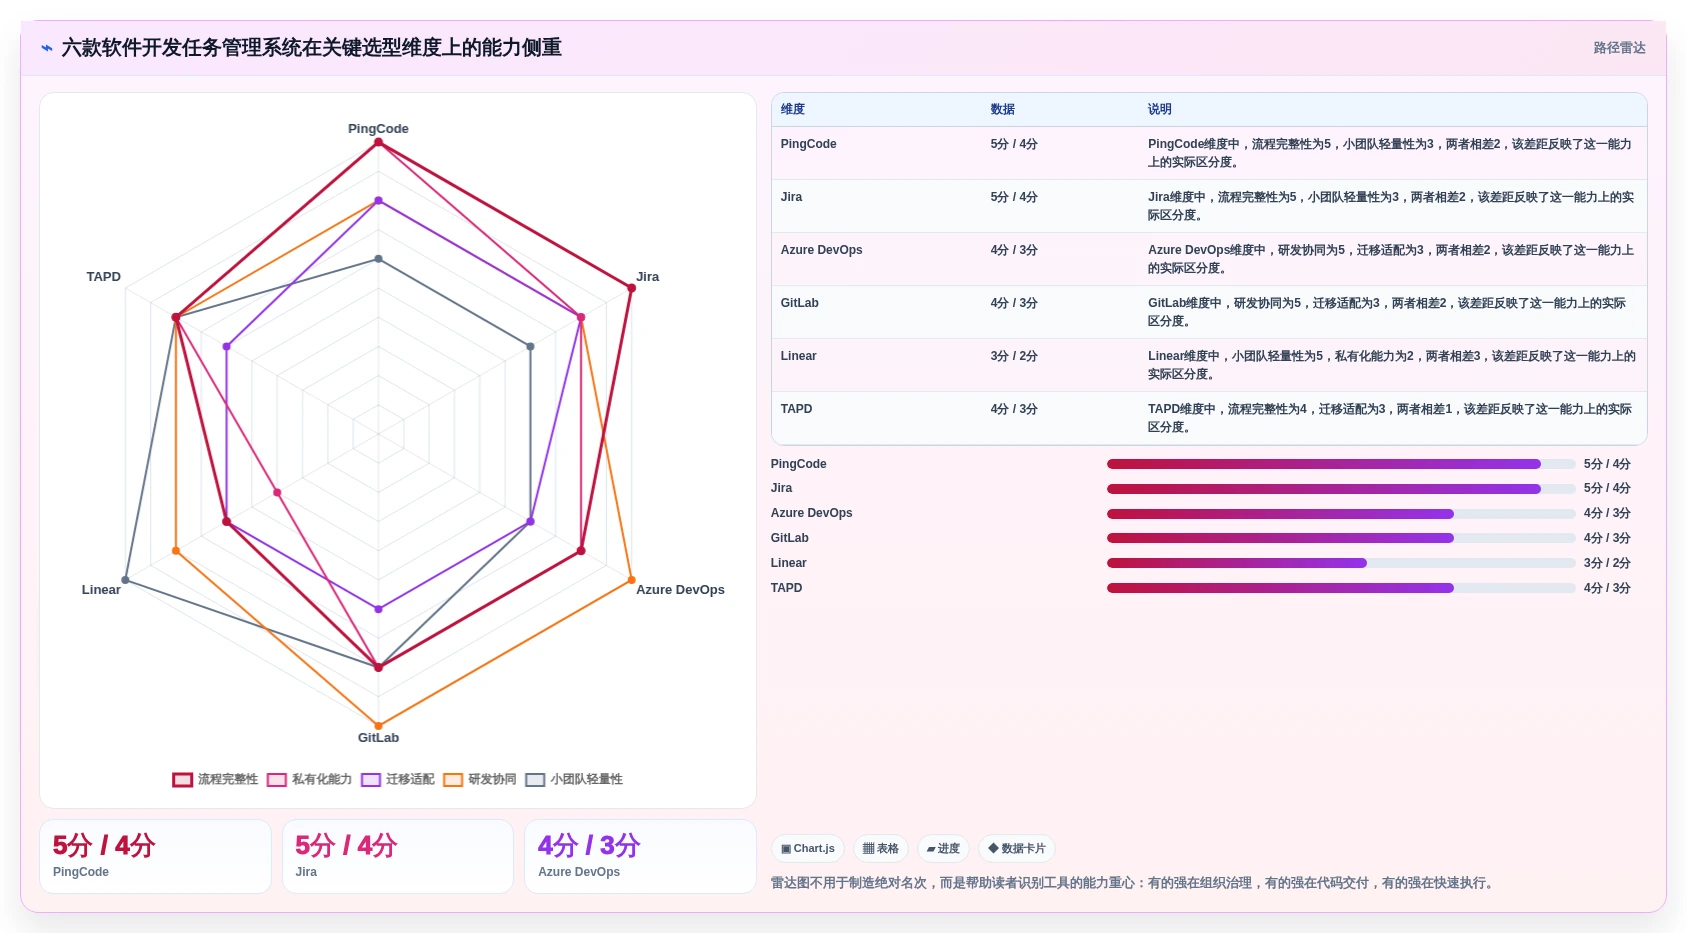Click the GitLab progress bar
This screenshot has width=1687, height=933.
pyautogui.click(x=1341, y=538)
